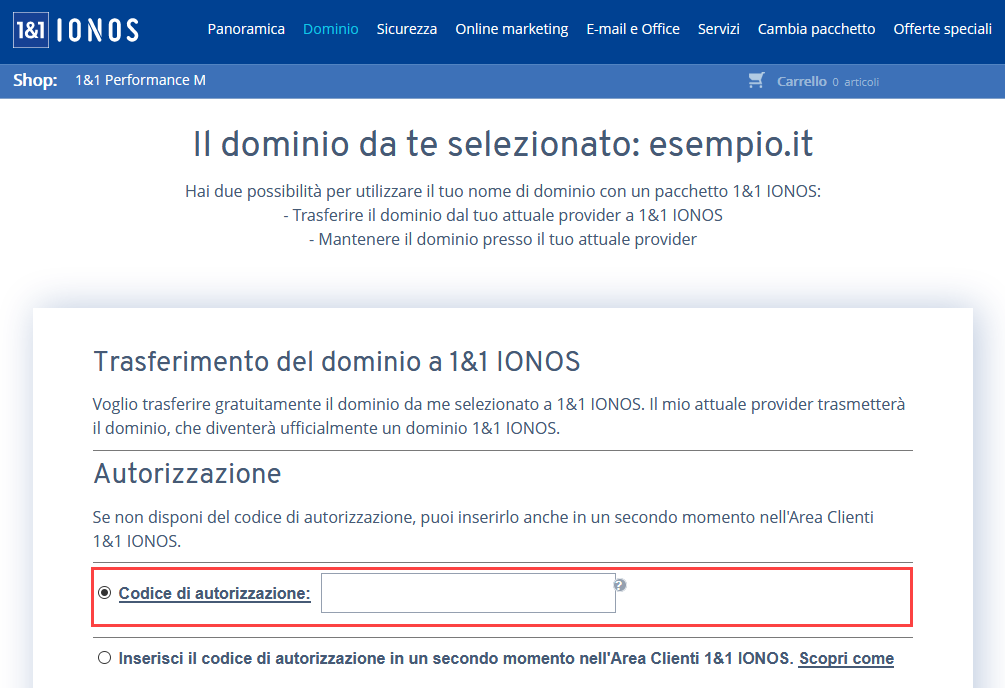Open the Offerte speciali menu
The height and width of the screenshot is (688, 1005).
pos(942,29)
